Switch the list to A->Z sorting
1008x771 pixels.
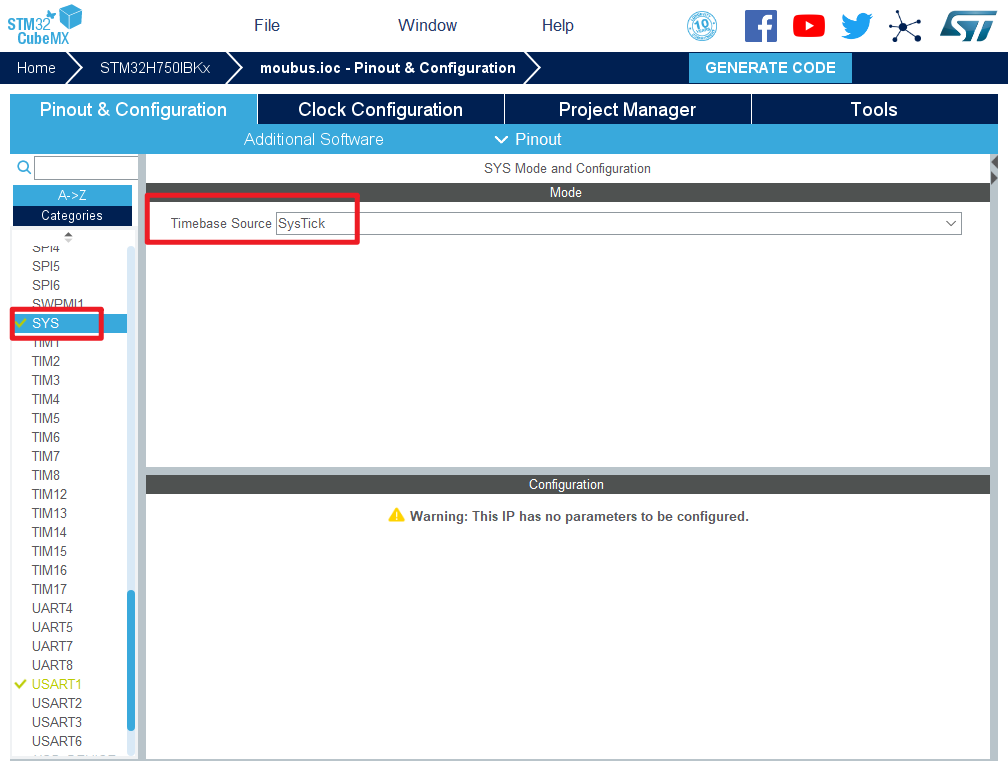[x=72, y=195]
